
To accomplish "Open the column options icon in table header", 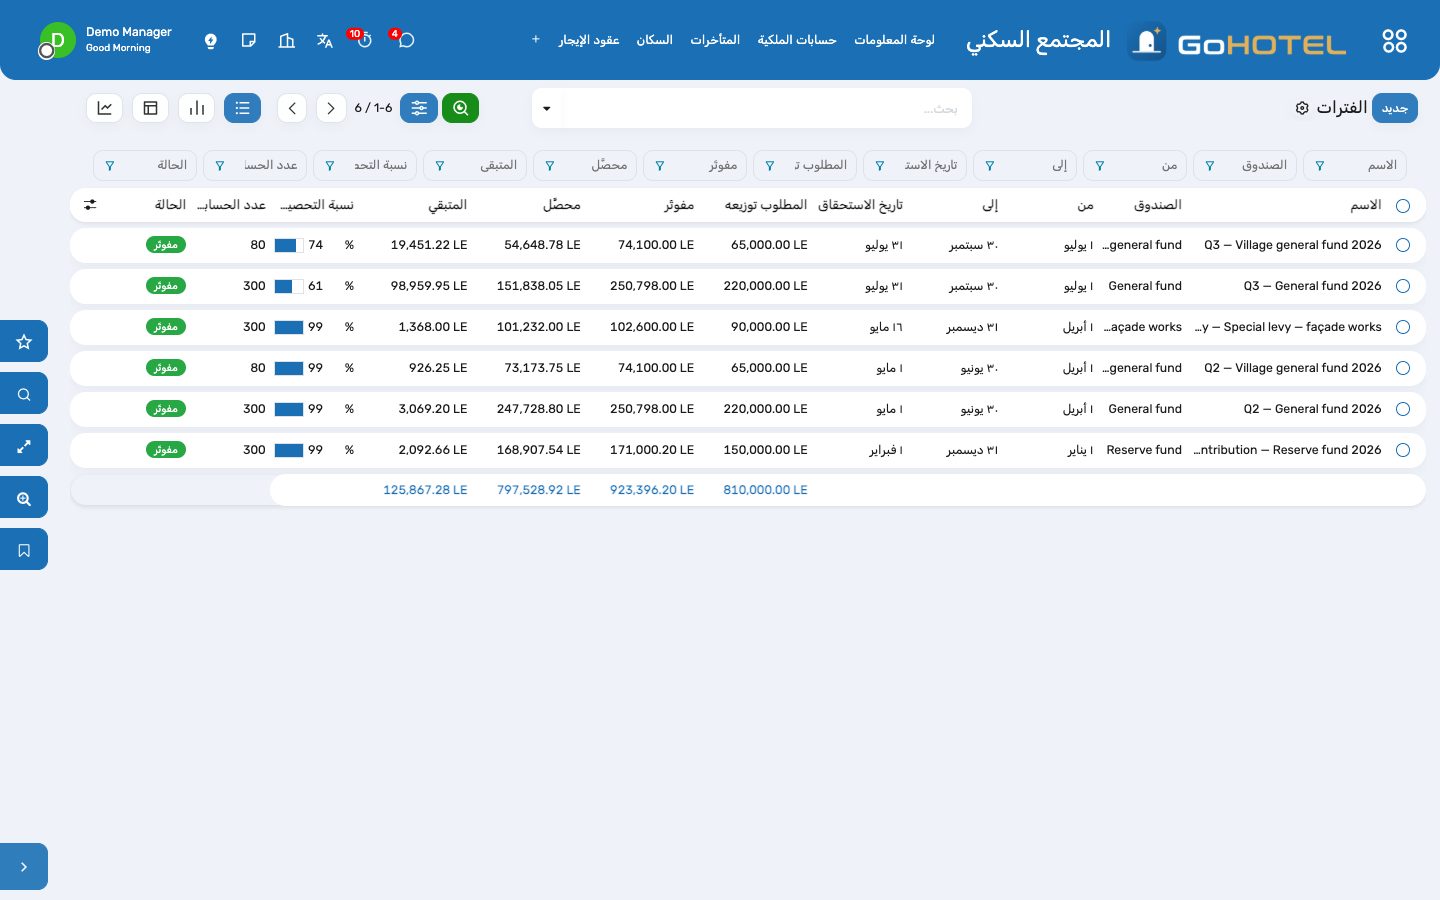I will click(90, 205).
